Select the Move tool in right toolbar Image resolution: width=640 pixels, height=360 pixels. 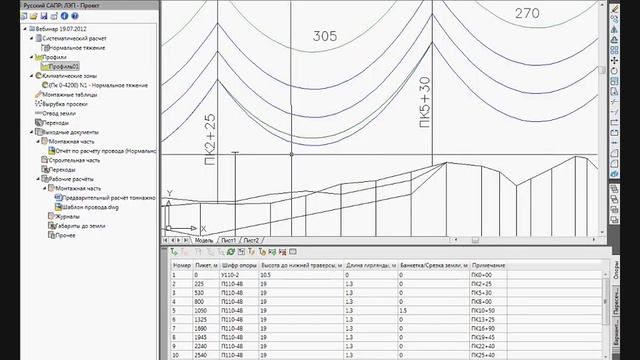point(614,60)
